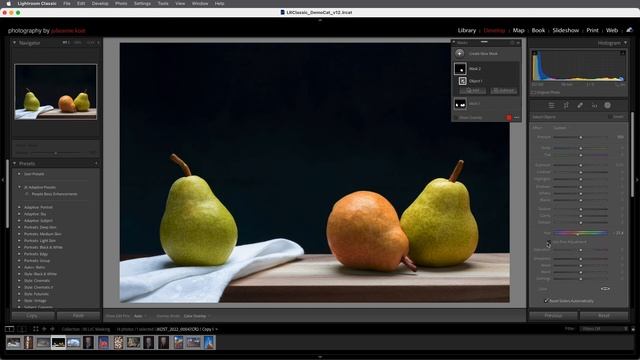This screenshot has height=360, width=640.
Task: Toggle highlight clipping indicator in histogram
Action: [x=622, y=53]
